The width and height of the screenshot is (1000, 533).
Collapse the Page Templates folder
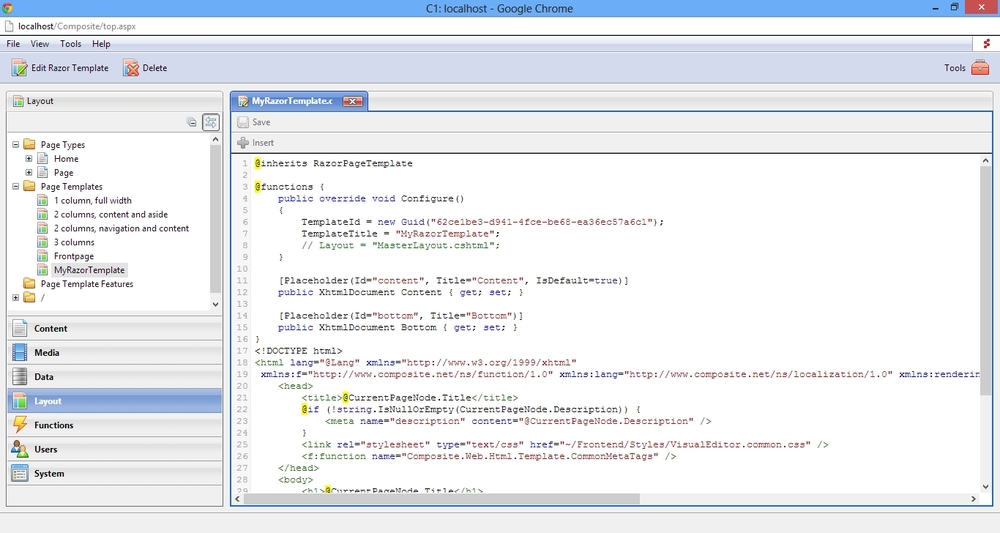(16, 187)
